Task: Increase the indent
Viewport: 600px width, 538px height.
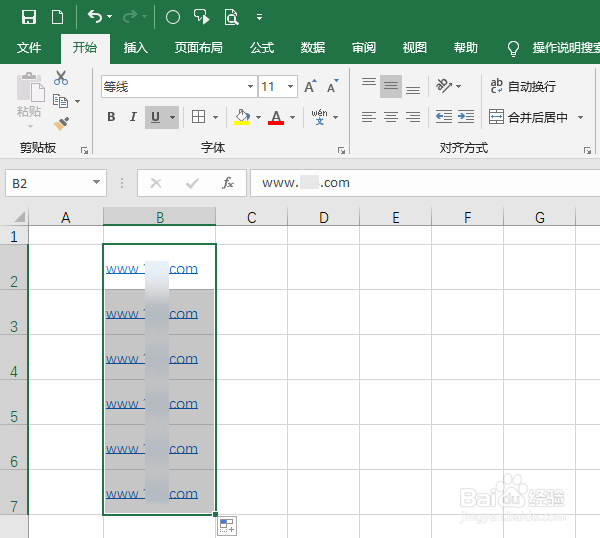Action: point(466,117)
